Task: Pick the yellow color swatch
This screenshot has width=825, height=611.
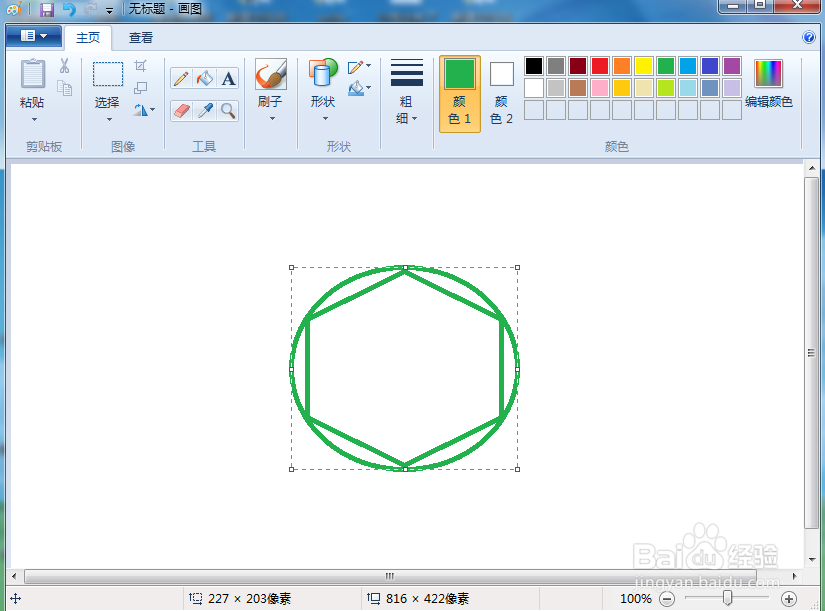Action: (x=643, y=66)
